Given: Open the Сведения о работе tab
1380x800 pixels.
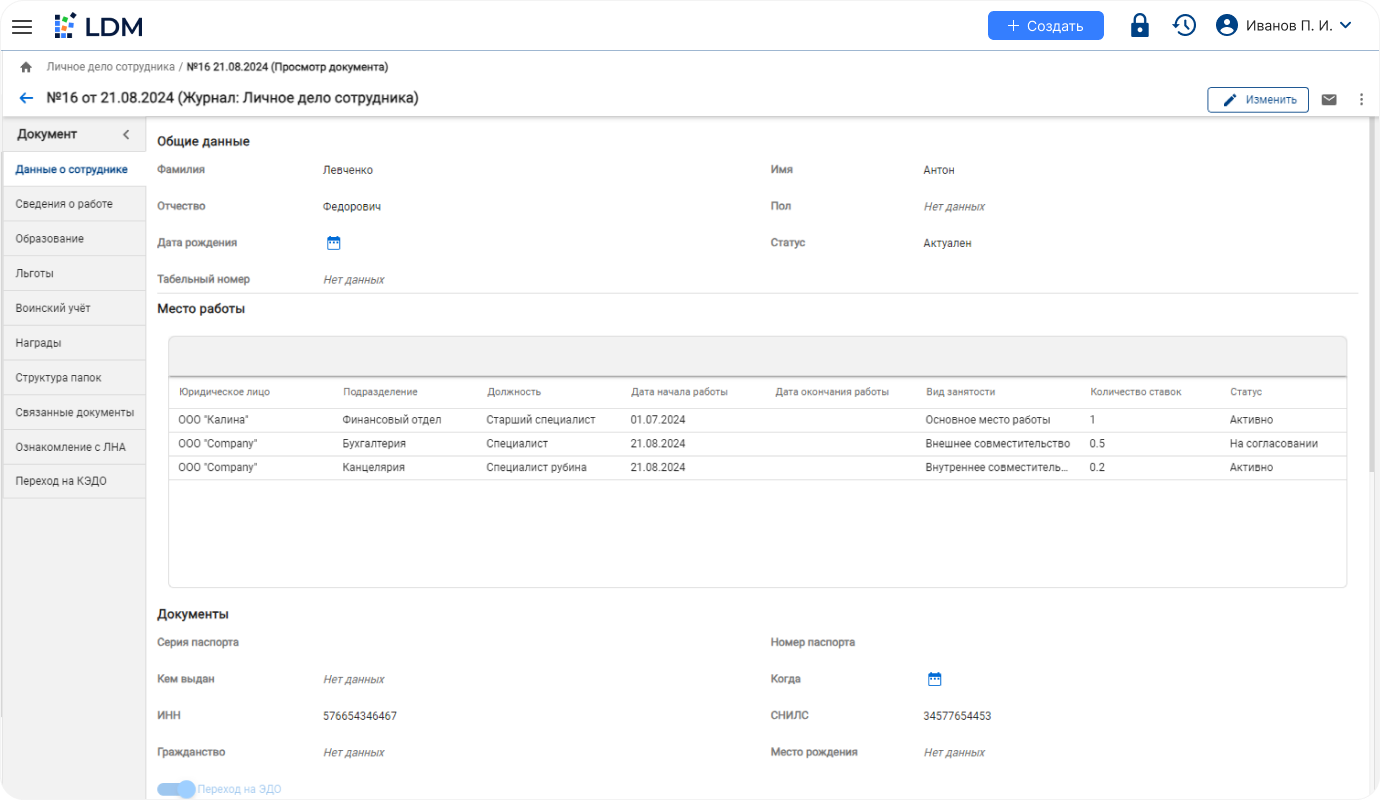Looking at the screenshot, I should point(74,204).
